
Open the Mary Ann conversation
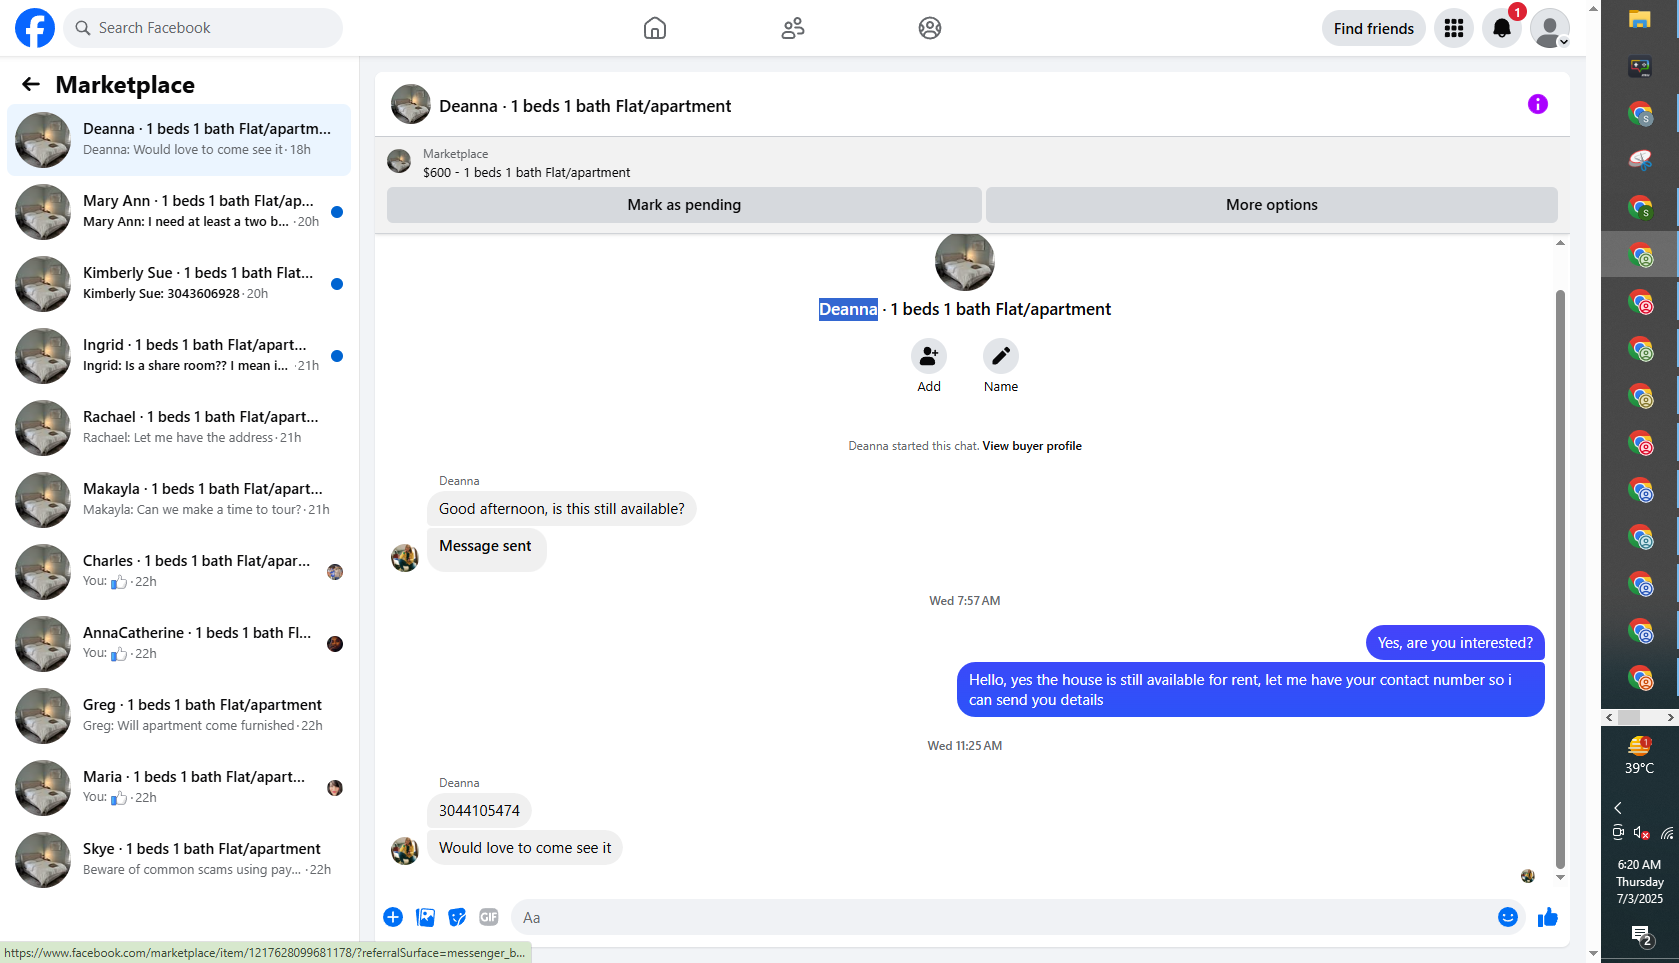tap(179, 211)
